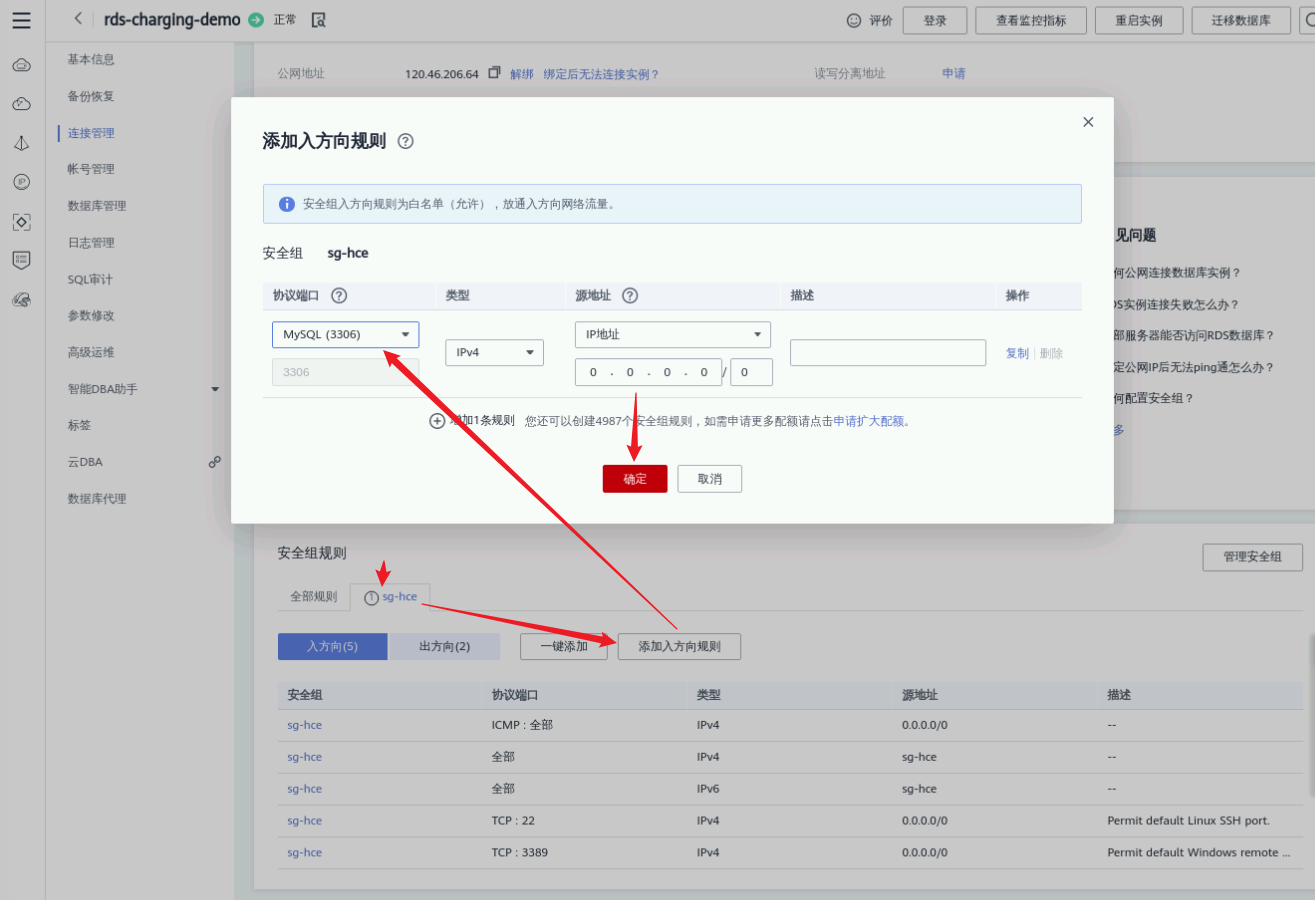This screenshot has height=900, width=1315.
Task: Click 管理安全组 button
Action: pyautogui.click(x=1252, y=557)
